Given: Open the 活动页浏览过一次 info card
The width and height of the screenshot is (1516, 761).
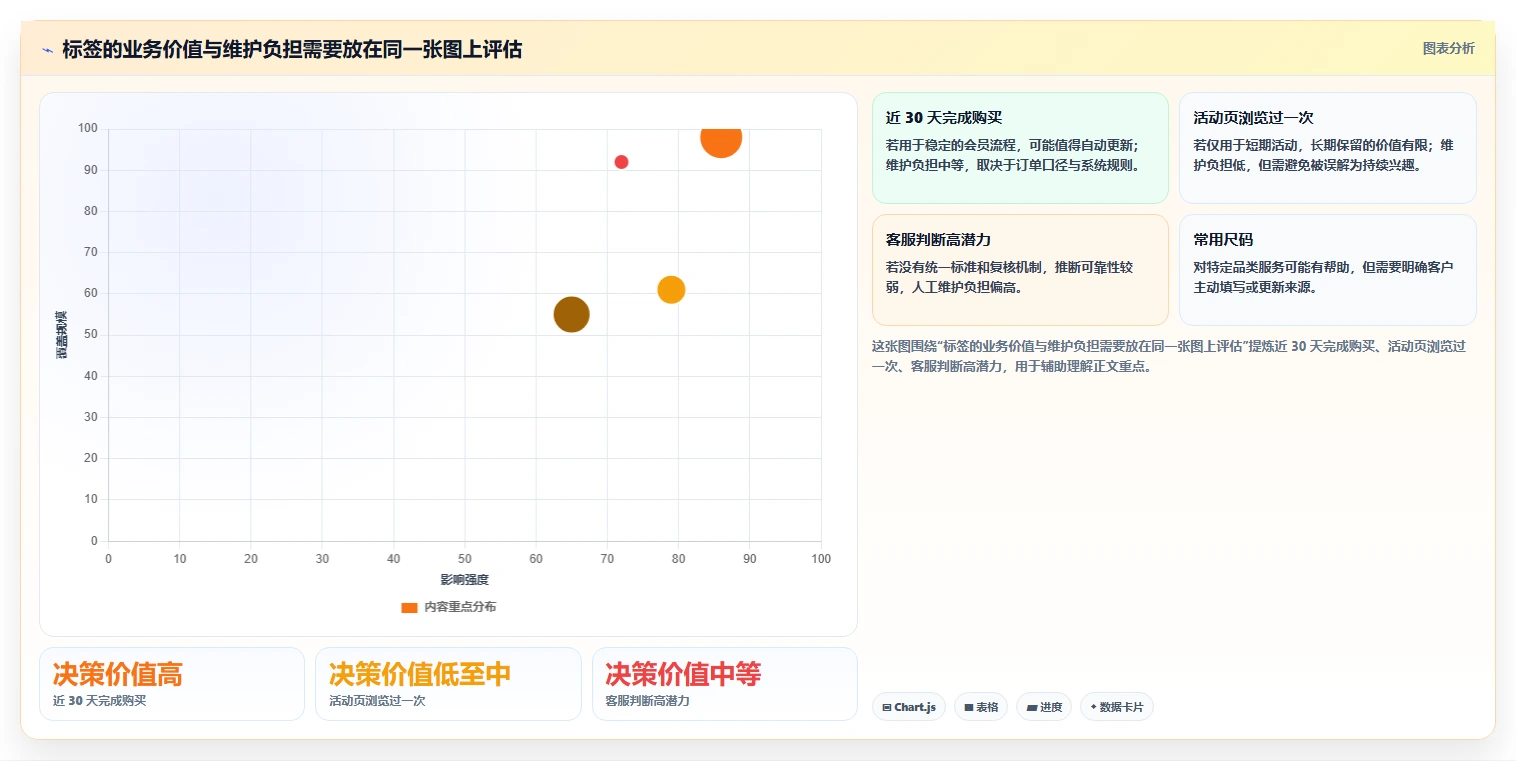Looking at the screenshot, I should (x=1327, y=148).
